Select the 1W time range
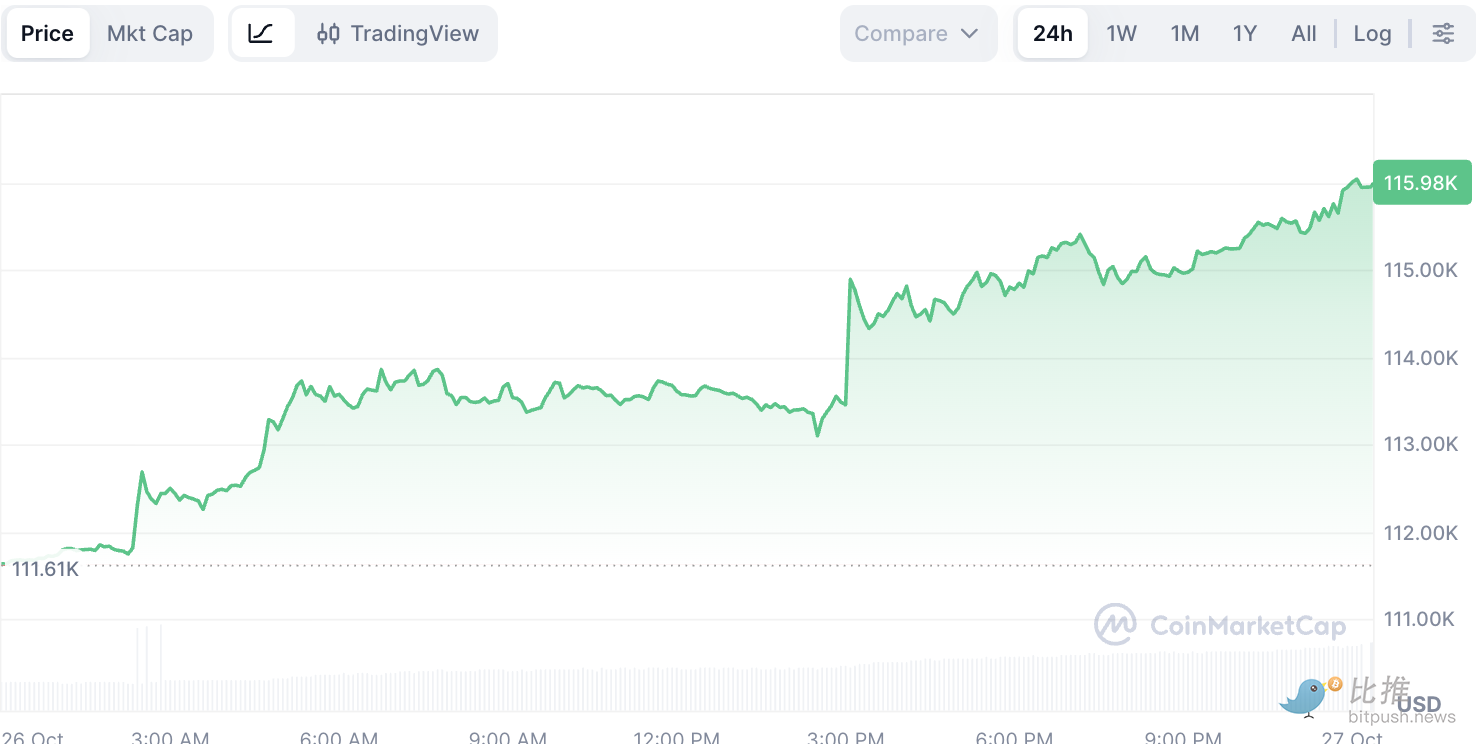Screen dimensions: 1476x744 point(1121,33)
